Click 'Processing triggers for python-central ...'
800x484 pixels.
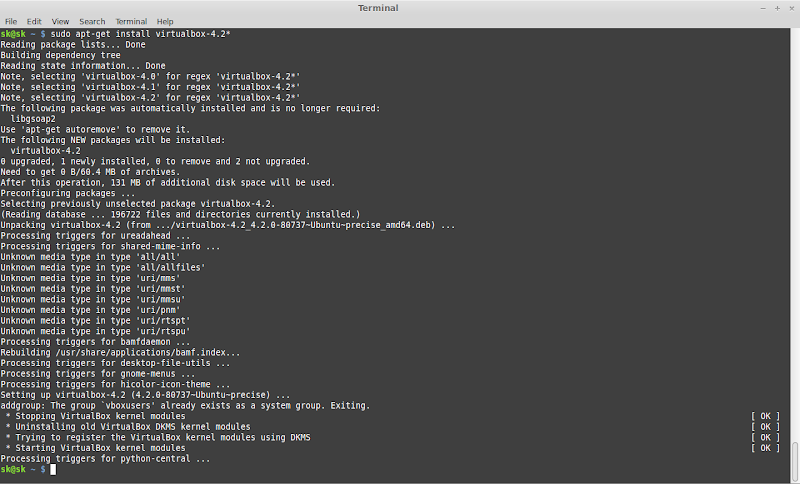(106, 459)
